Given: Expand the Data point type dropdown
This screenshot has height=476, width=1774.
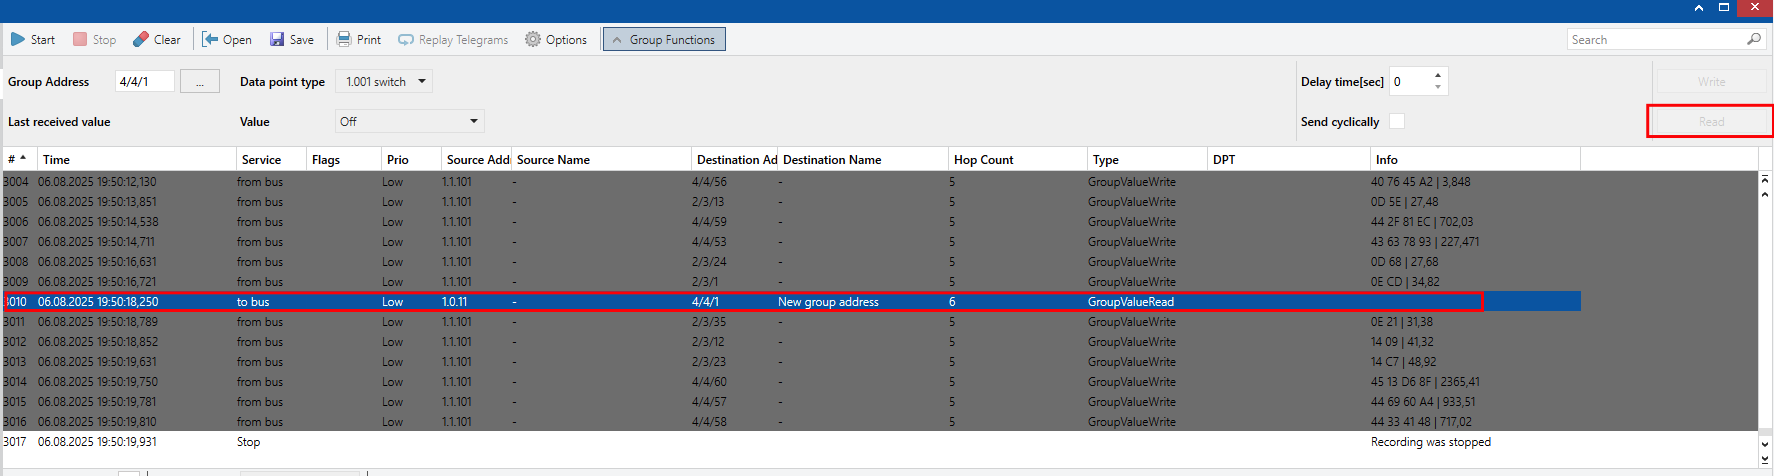Looking at the screenshot, I should (422, 82).
